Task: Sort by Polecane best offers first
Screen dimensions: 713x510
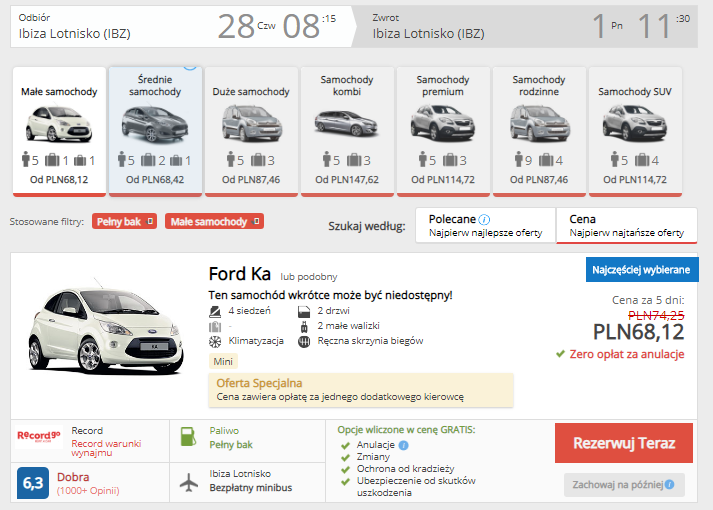Action: (x=486, y=225)
